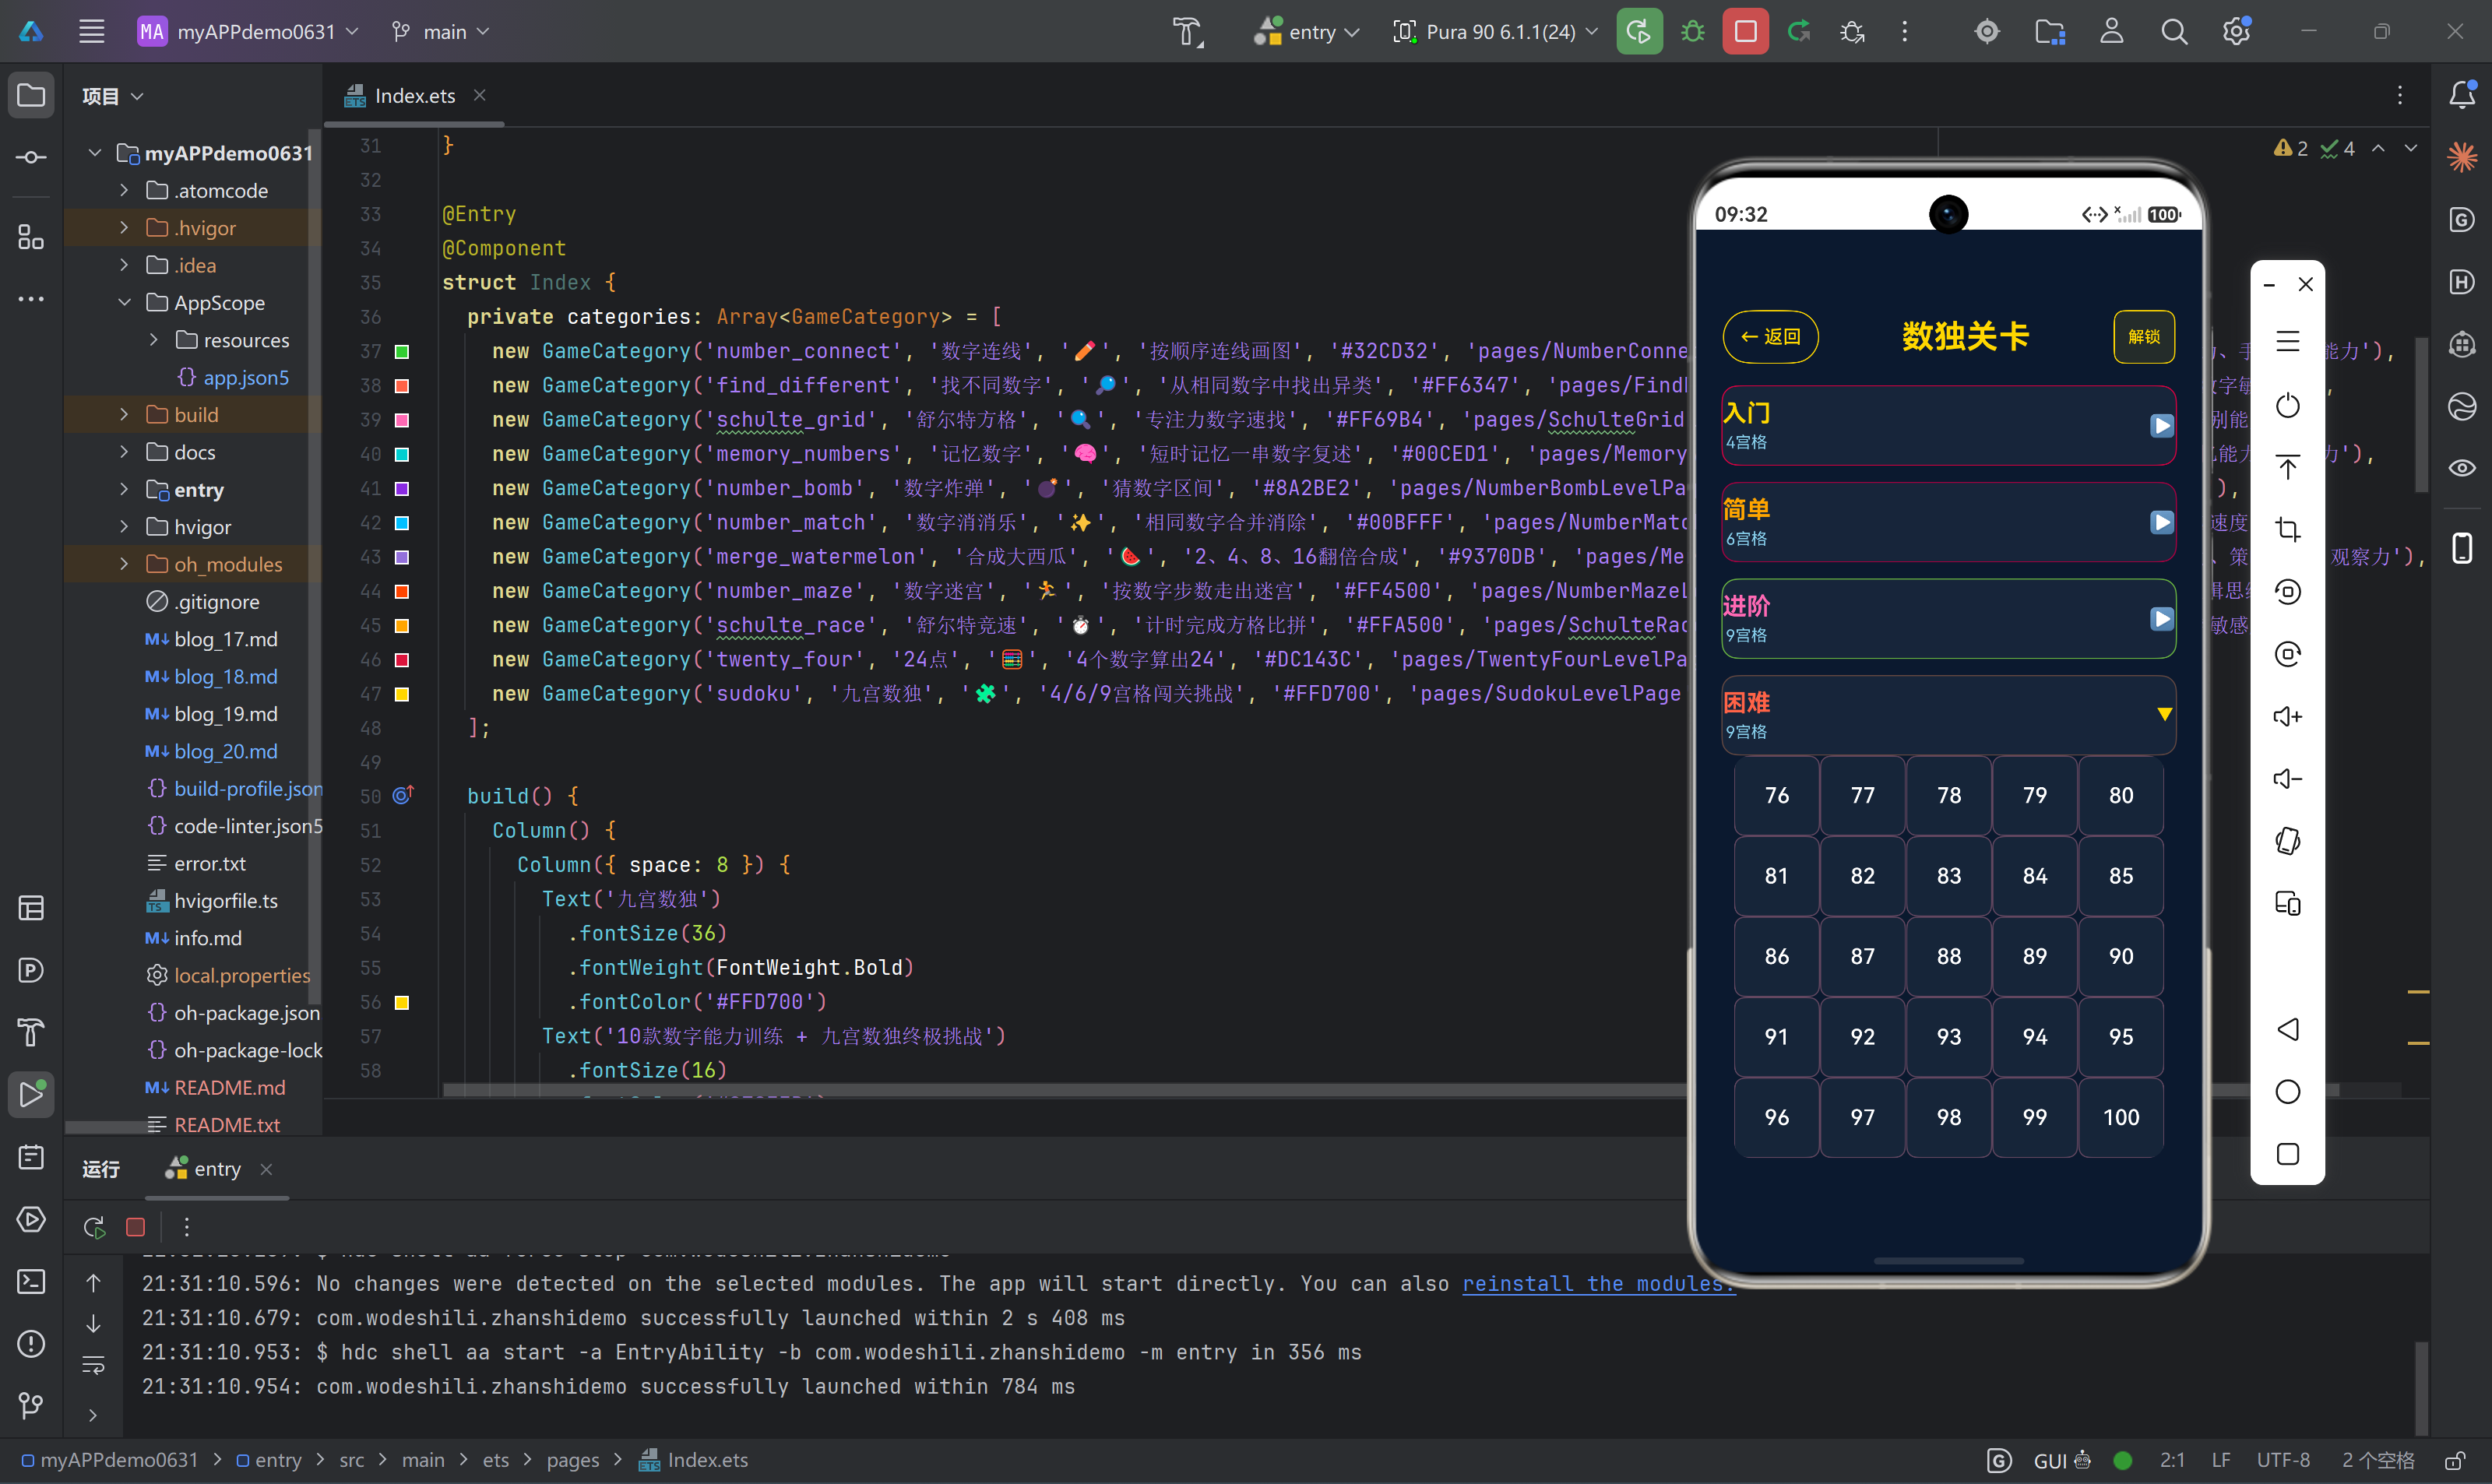2492x1484 pixels.
Task: Tap the 简单 6宫格 level row
Action: pyautogui.click(x=1948, y=522)
